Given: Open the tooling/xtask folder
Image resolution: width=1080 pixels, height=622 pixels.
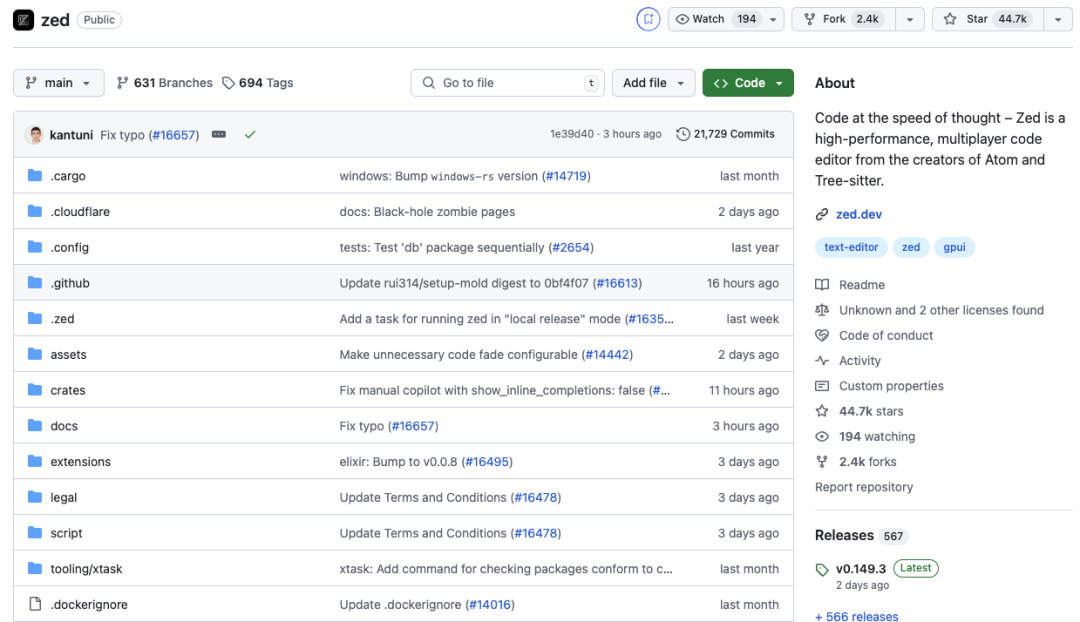Looking at the screenshot, I should click(x=86, y=569).
